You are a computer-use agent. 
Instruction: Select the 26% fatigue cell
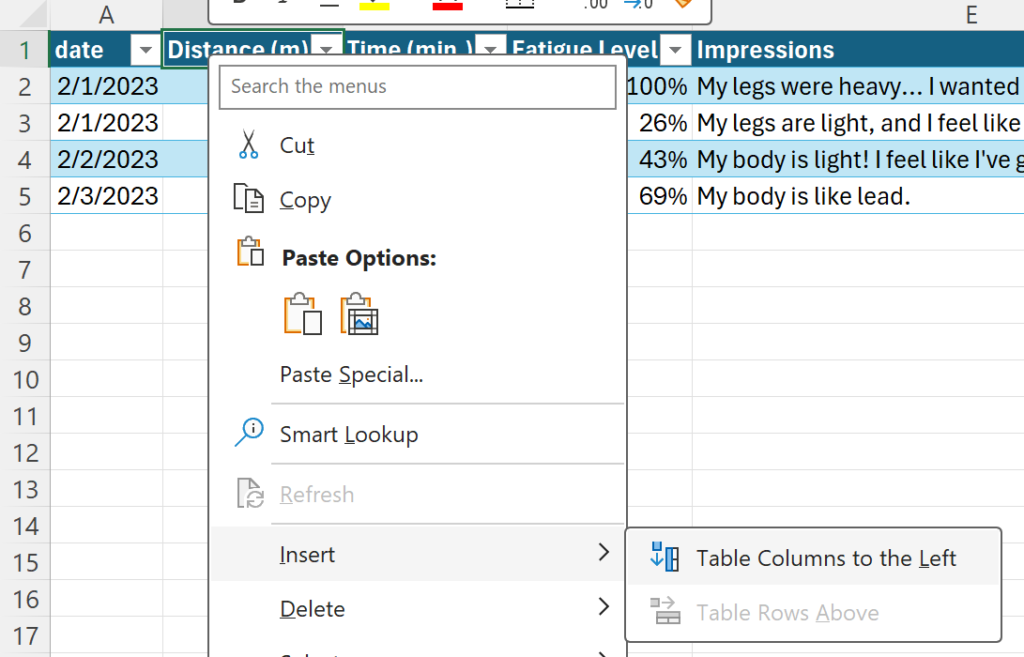(x=659, y=123)
